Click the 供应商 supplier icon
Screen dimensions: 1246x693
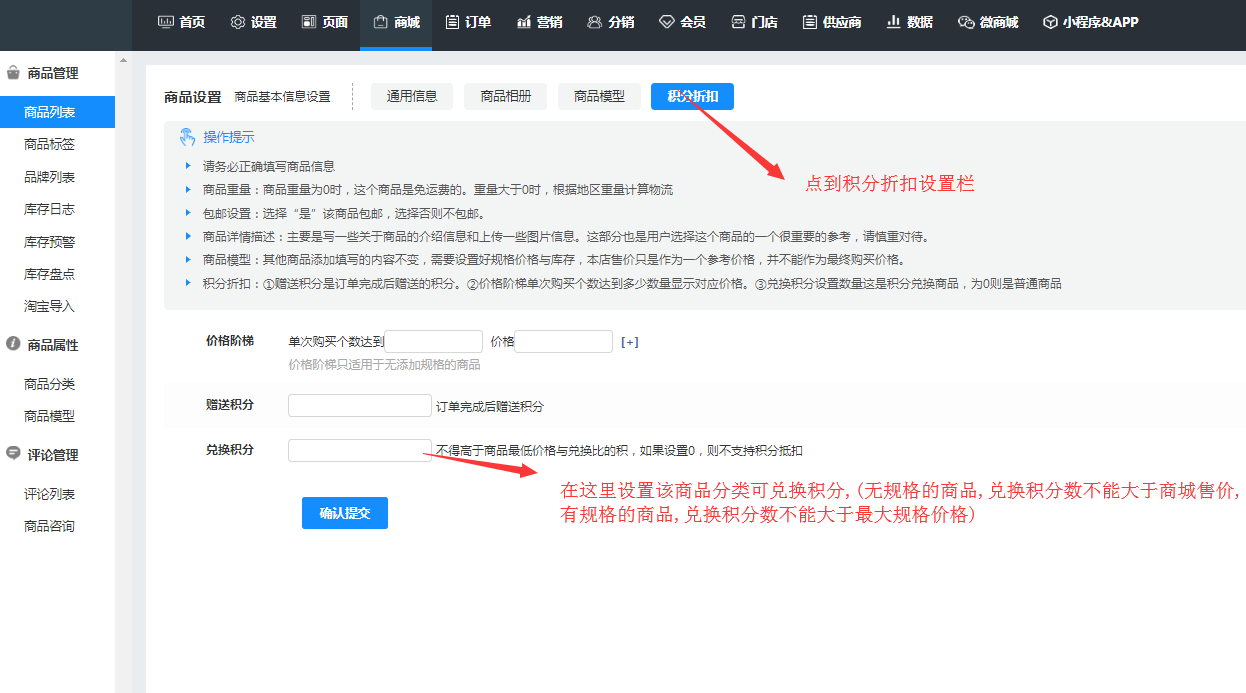[x=809, y=22]
